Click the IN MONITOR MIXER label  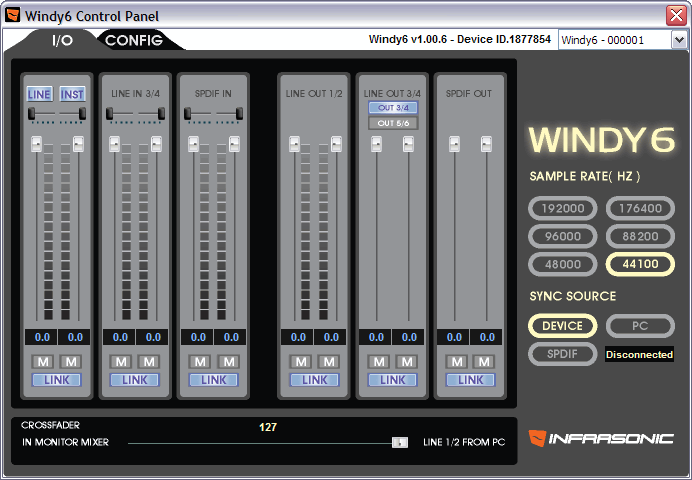pyautogui.click(x=65, y=442)
